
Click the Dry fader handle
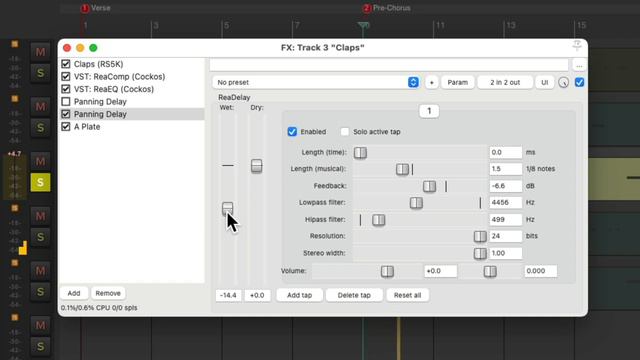pos(256,166)
